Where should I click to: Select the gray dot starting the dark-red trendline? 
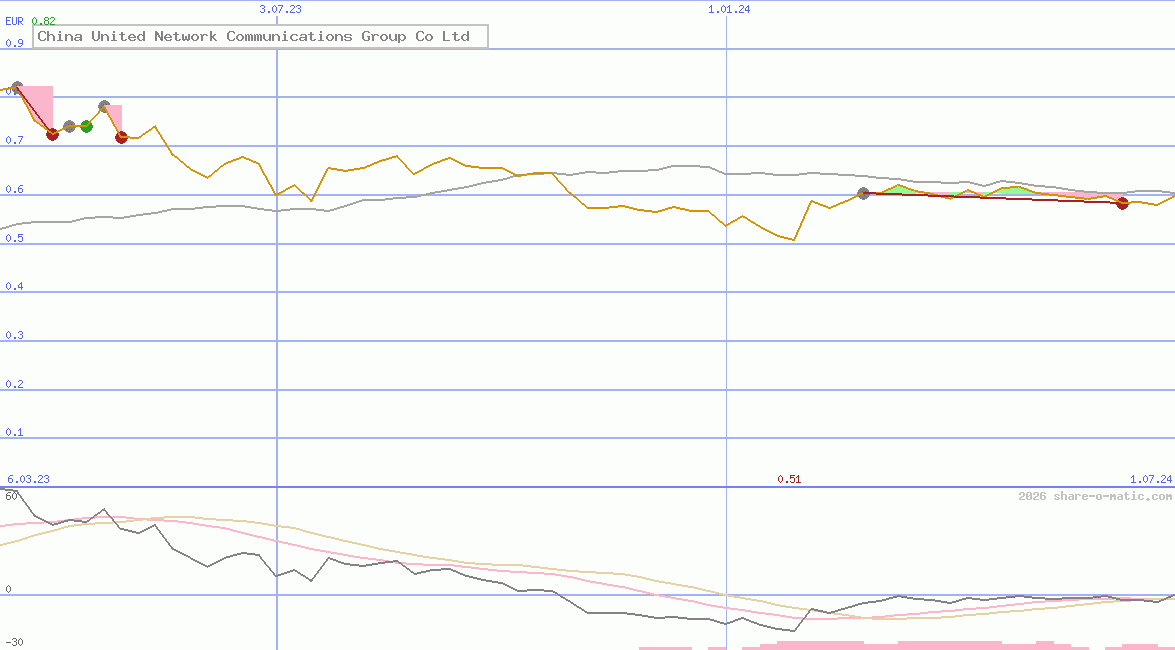[x=863, y=193]
